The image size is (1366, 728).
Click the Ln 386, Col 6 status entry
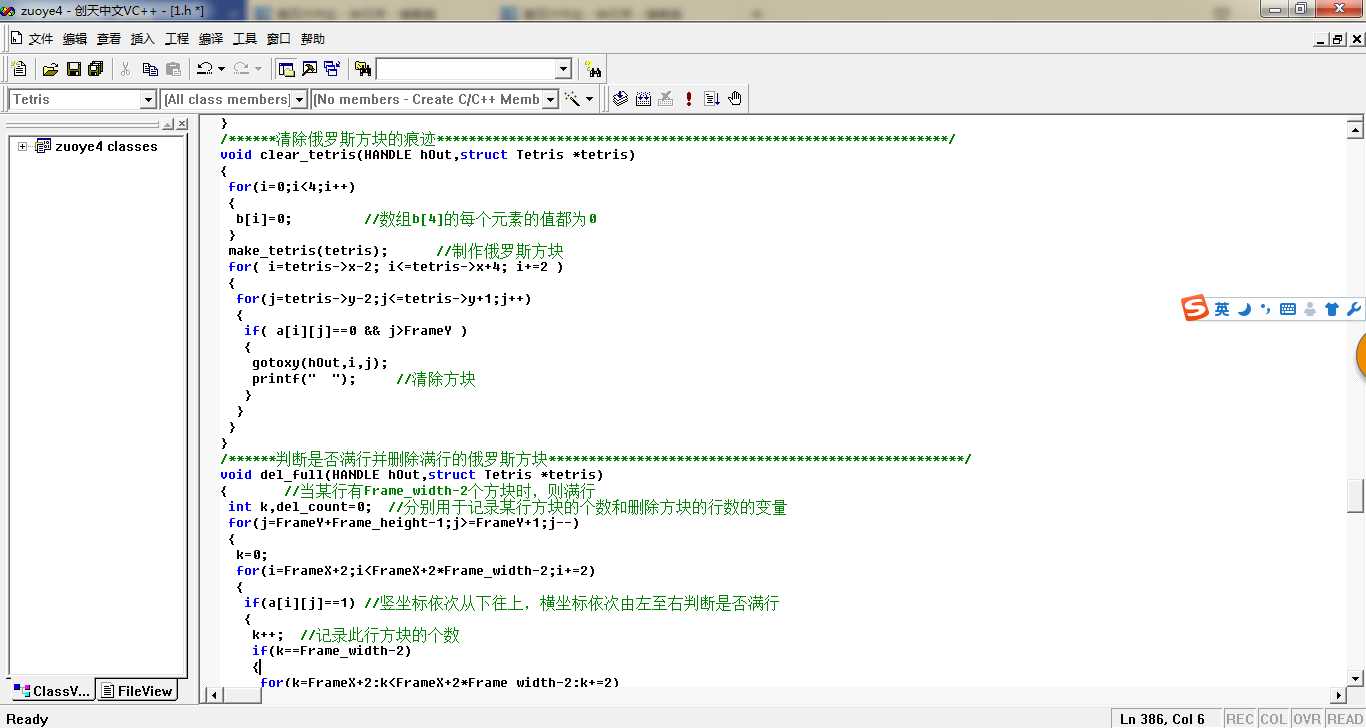tap(1166, 718)
